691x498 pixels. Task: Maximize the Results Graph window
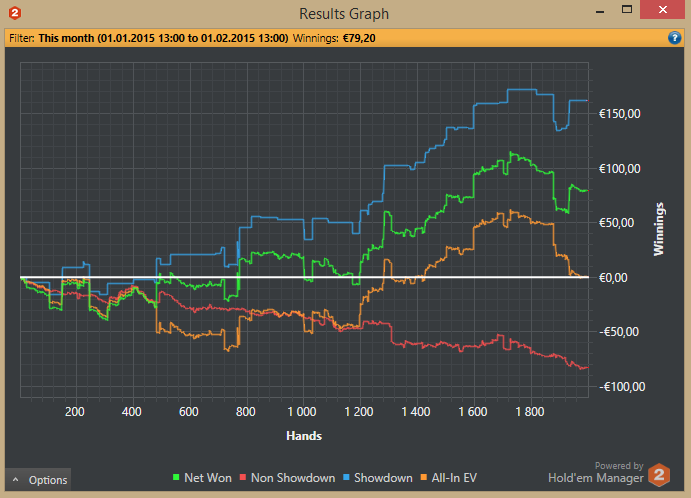pyautogui.click(x=627, y=9)
